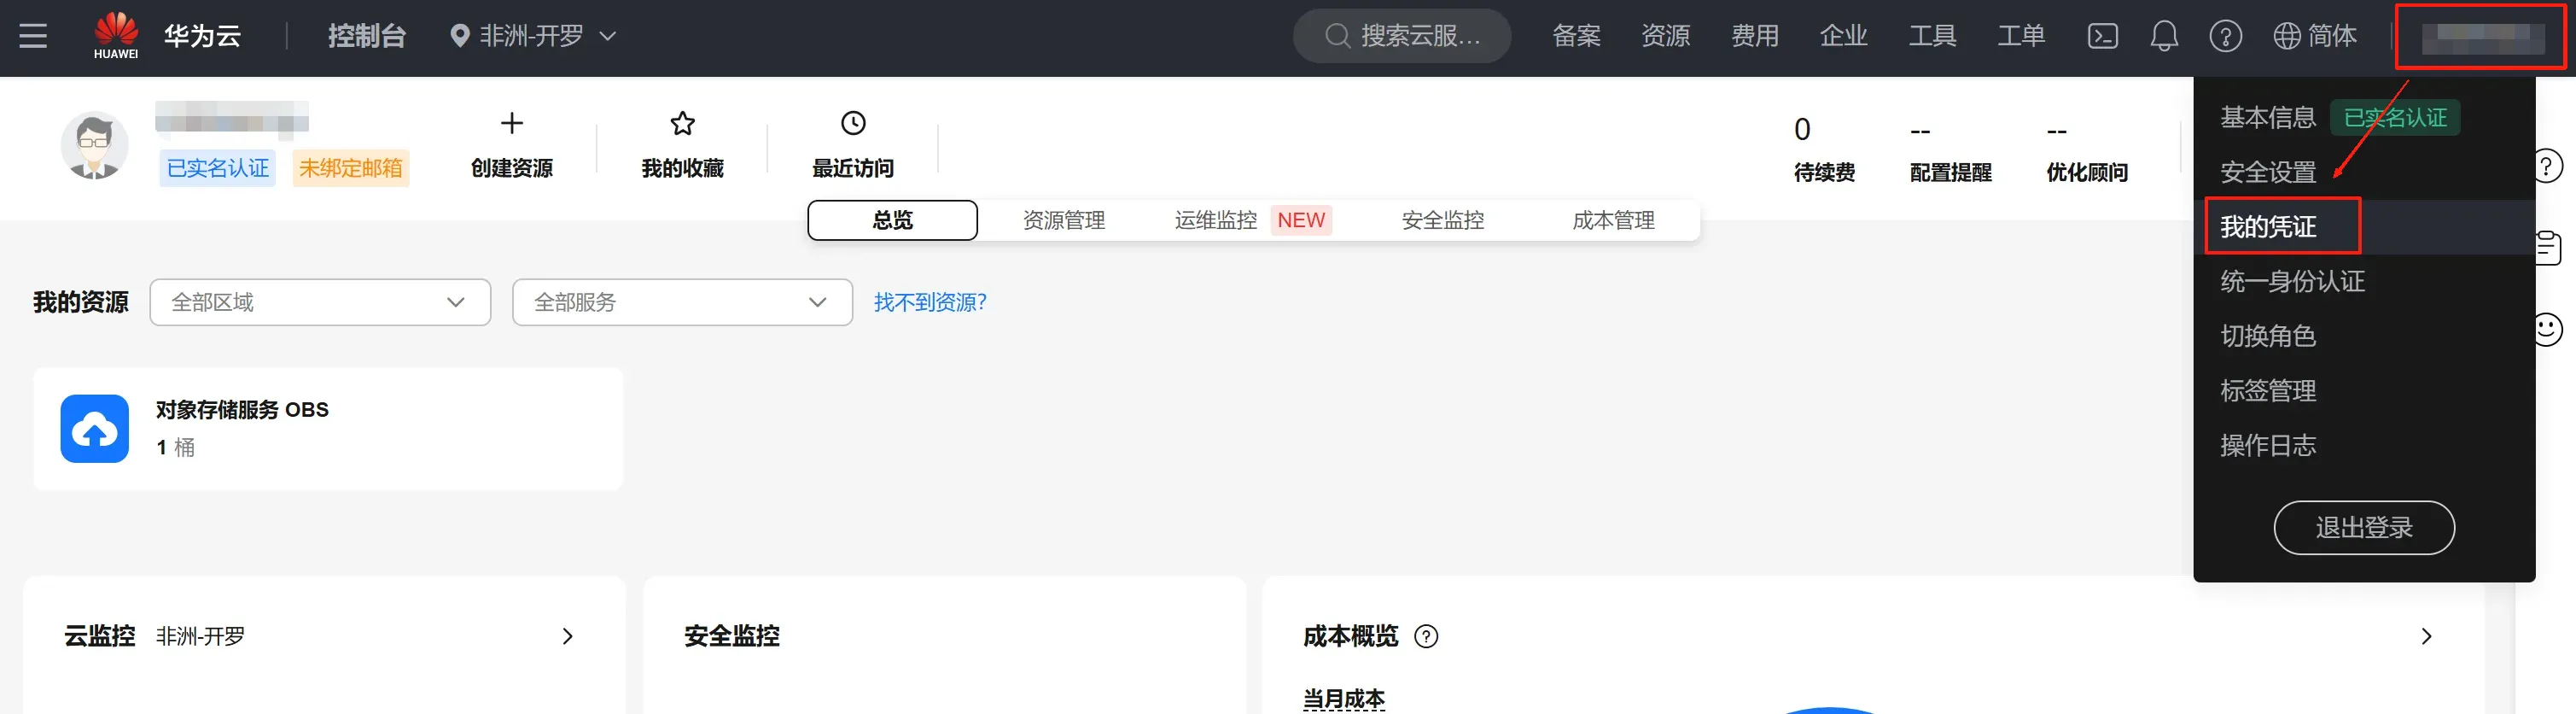
Task: Click the NEW badge on 运维监控
Action: point(1301,220)
